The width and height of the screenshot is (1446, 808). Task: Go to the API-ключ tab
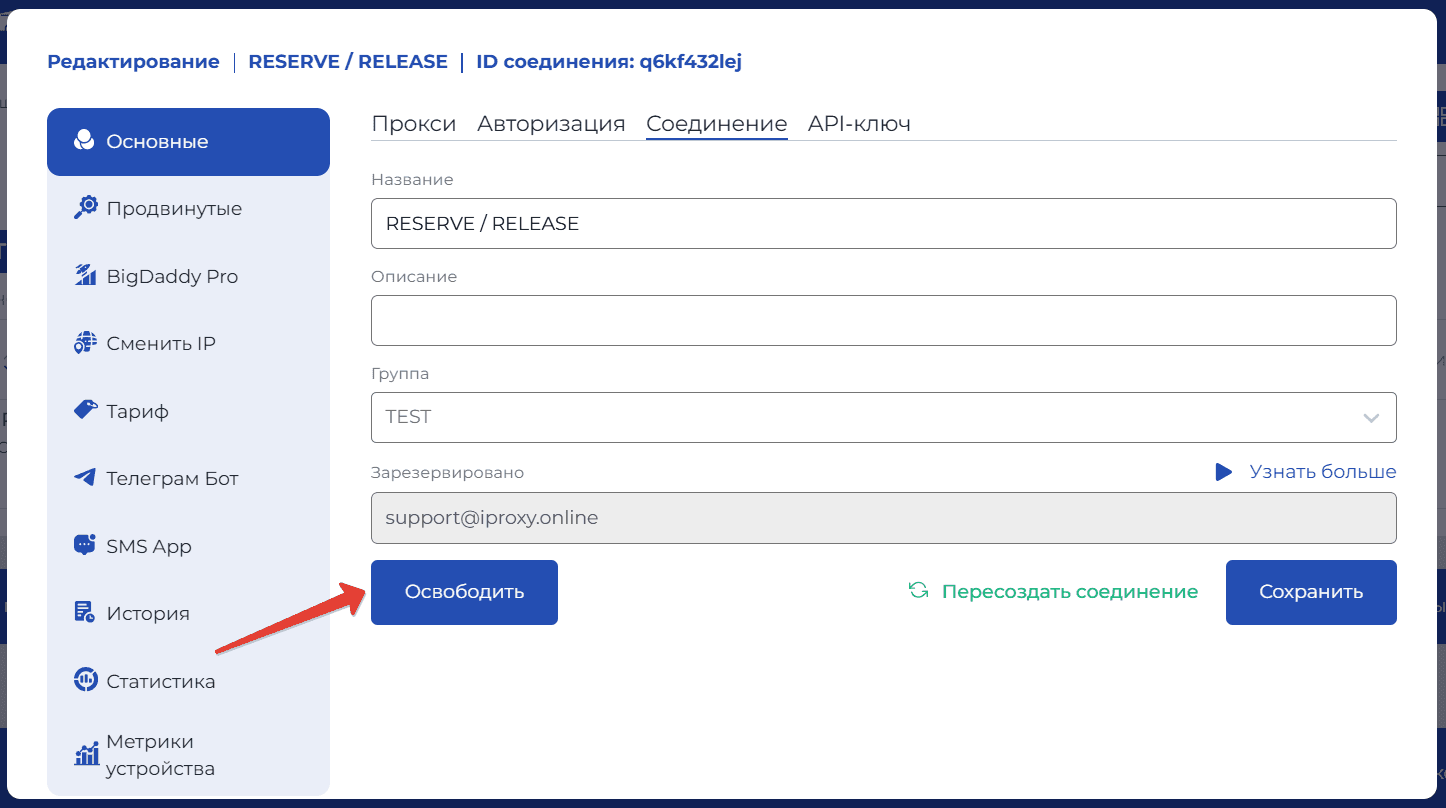(x=859, y=124)
